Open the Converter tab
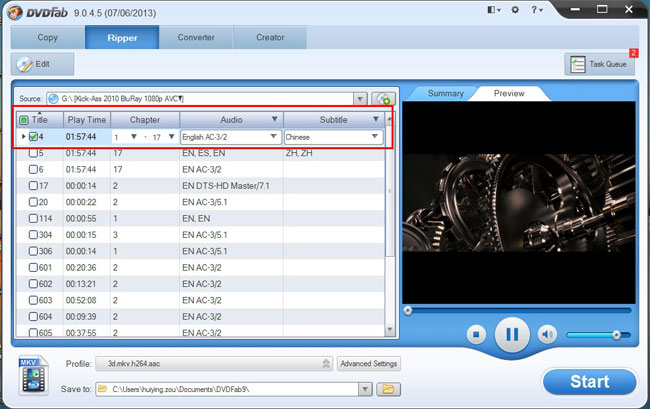This screenshot has width=650, height=409. pyautogui.click(x=196, y=37)
